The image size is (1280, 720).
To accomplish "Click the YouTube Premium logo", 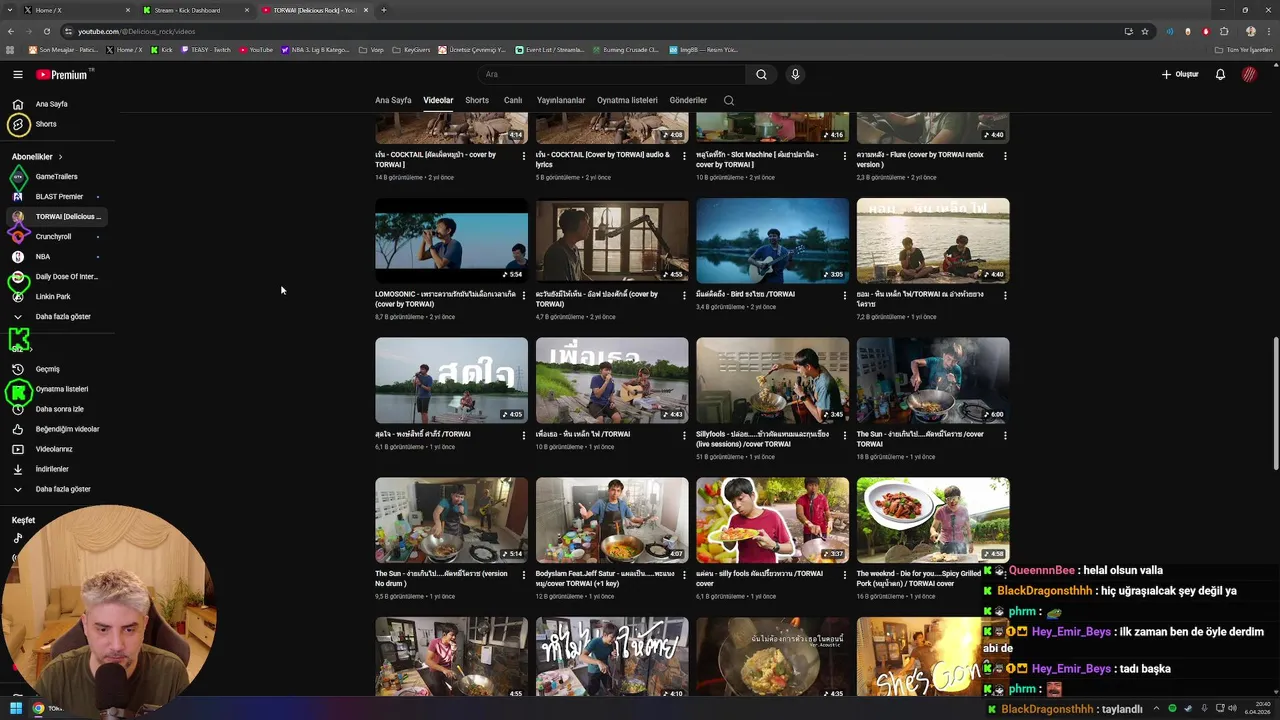I will (x=63, y=75).
